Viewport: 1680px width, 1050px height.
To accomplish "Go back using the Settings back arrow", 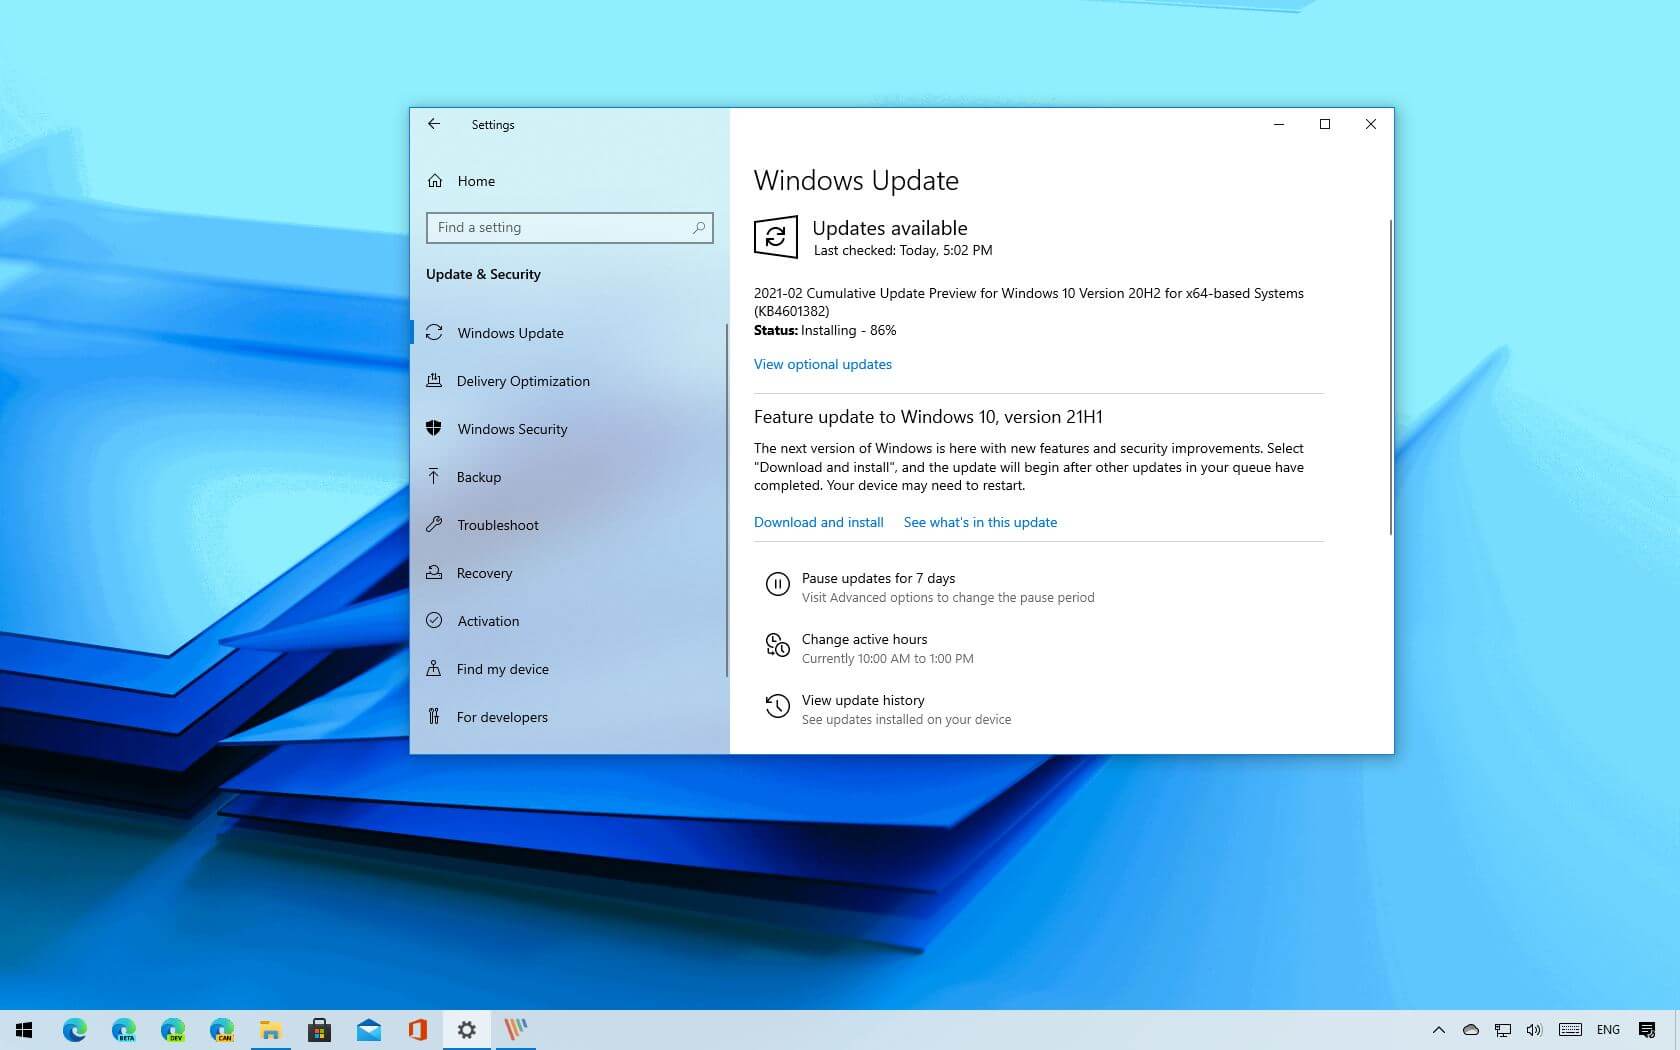I will coord(434,124).
